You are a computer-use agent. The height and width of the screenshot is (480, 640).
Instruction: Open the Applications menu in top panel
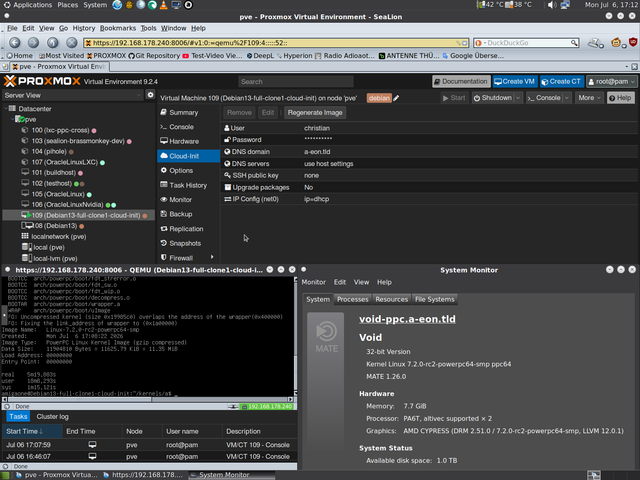(x=28, y=5)
